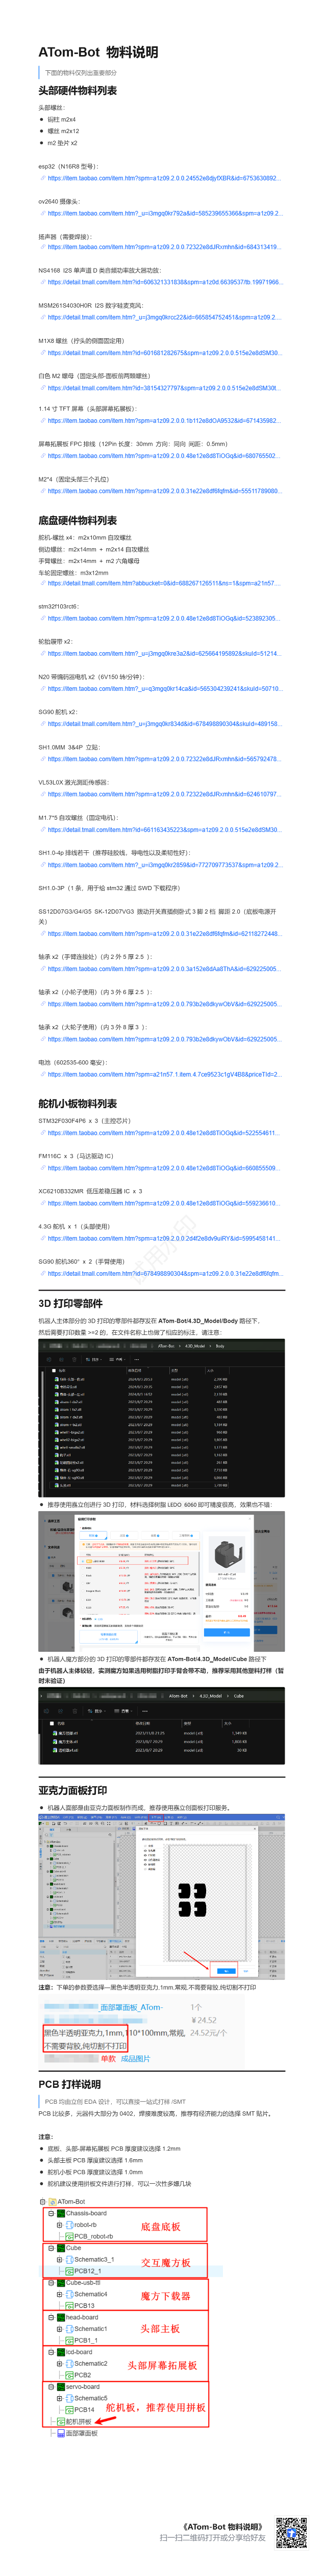Click the 头部硬件物料列表 heading

78,91
